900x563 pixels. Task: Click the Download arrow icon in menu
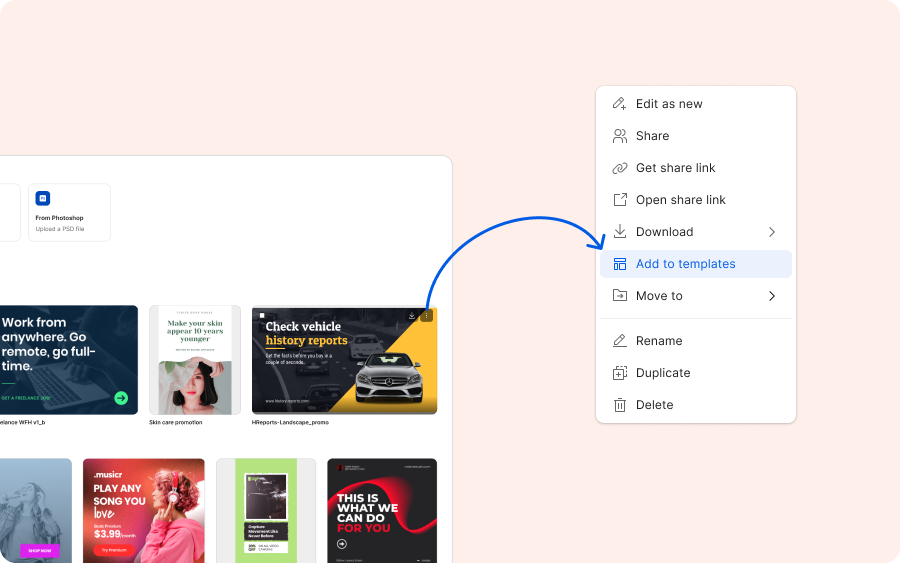[x=619, y=232]
